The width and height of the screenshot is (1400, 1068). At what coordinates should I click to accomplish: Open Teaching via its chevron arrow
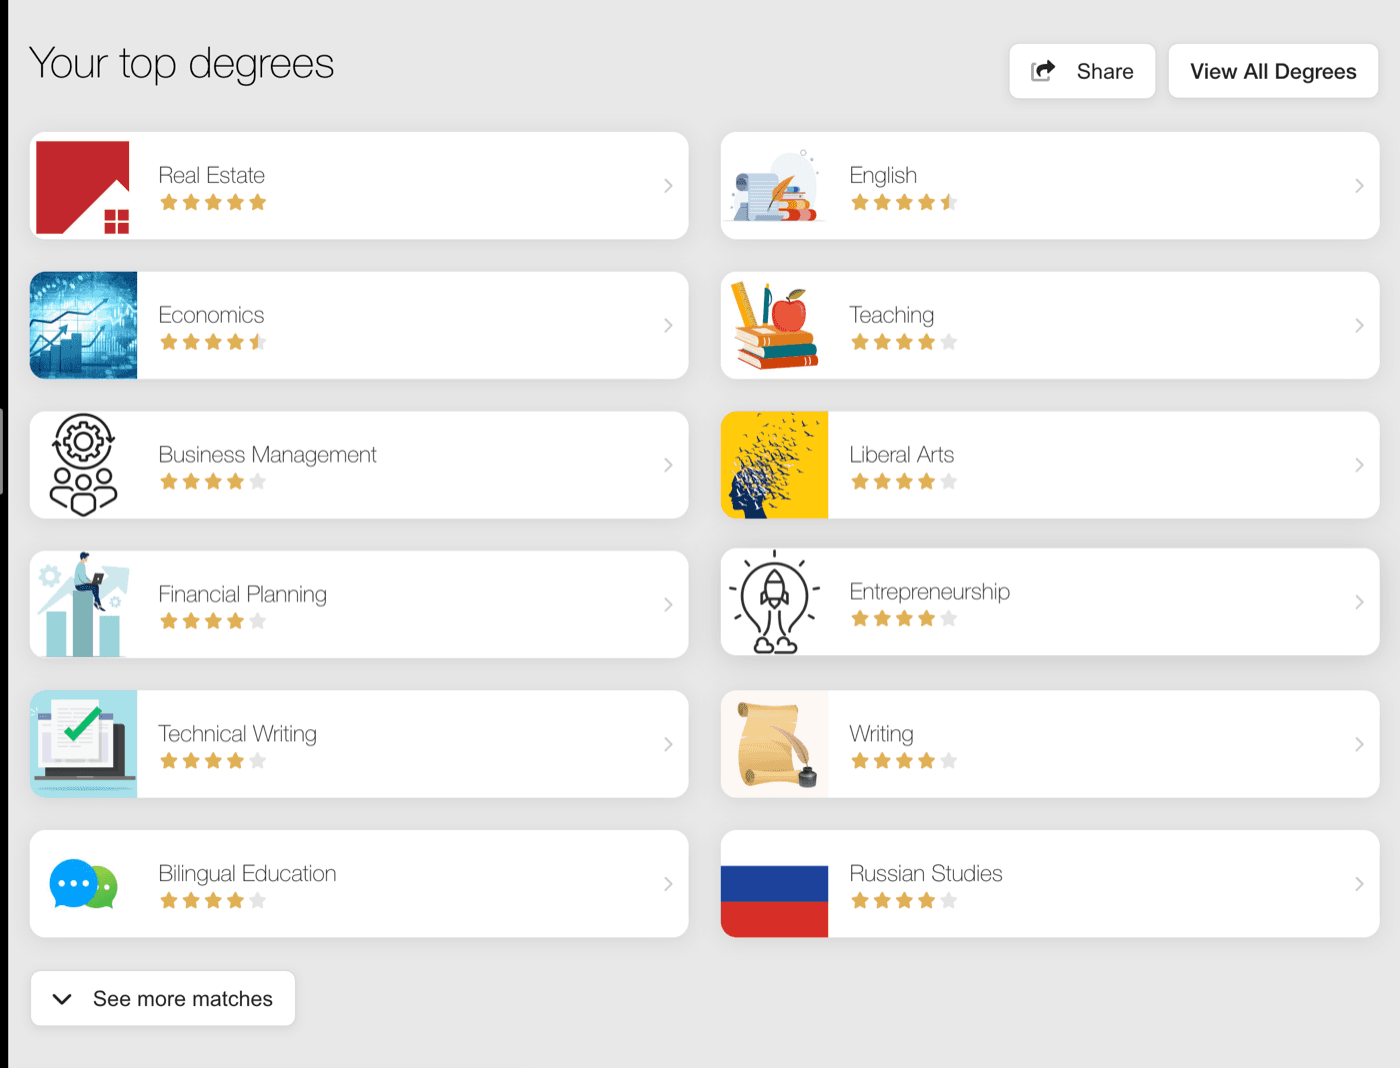point(1359,325)
